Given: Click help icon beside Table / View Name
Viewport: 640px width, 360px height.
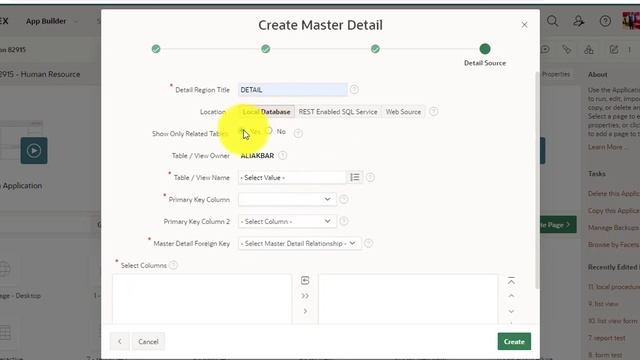Looking at the screenshot, I should click(x=370, y=177).
